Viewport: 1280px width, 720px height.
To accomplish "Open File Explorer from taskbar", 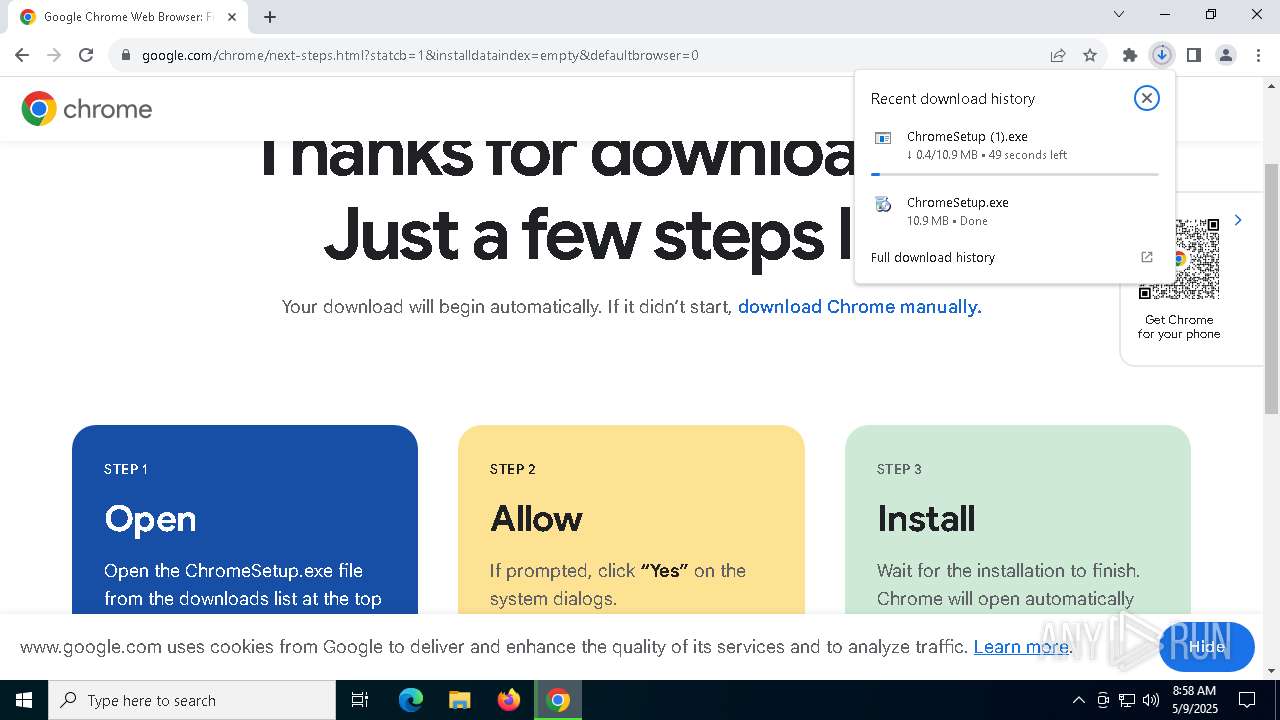I will pos(459,700).
